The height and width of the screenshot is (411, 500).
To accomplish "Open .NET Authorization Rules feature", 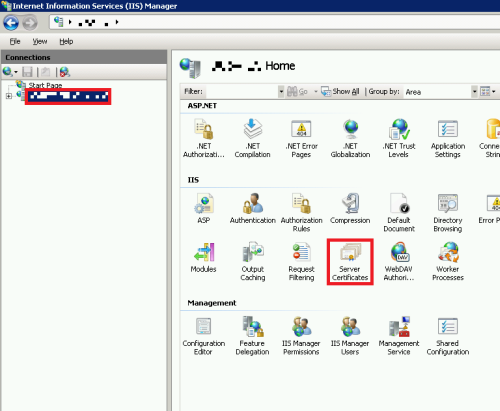I will pyautogui.click(x=204, y=138).
